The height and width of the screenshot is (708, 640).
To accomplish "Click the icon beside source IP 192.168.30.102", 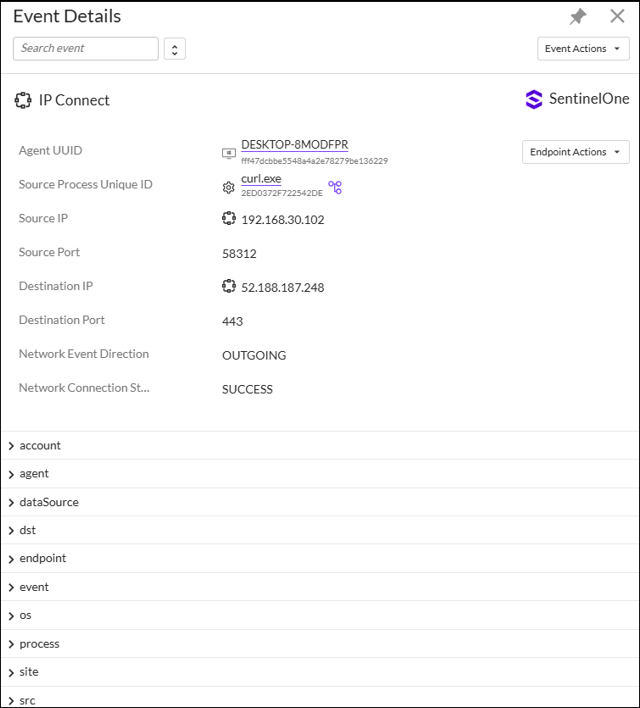I will tap(229, 219).
